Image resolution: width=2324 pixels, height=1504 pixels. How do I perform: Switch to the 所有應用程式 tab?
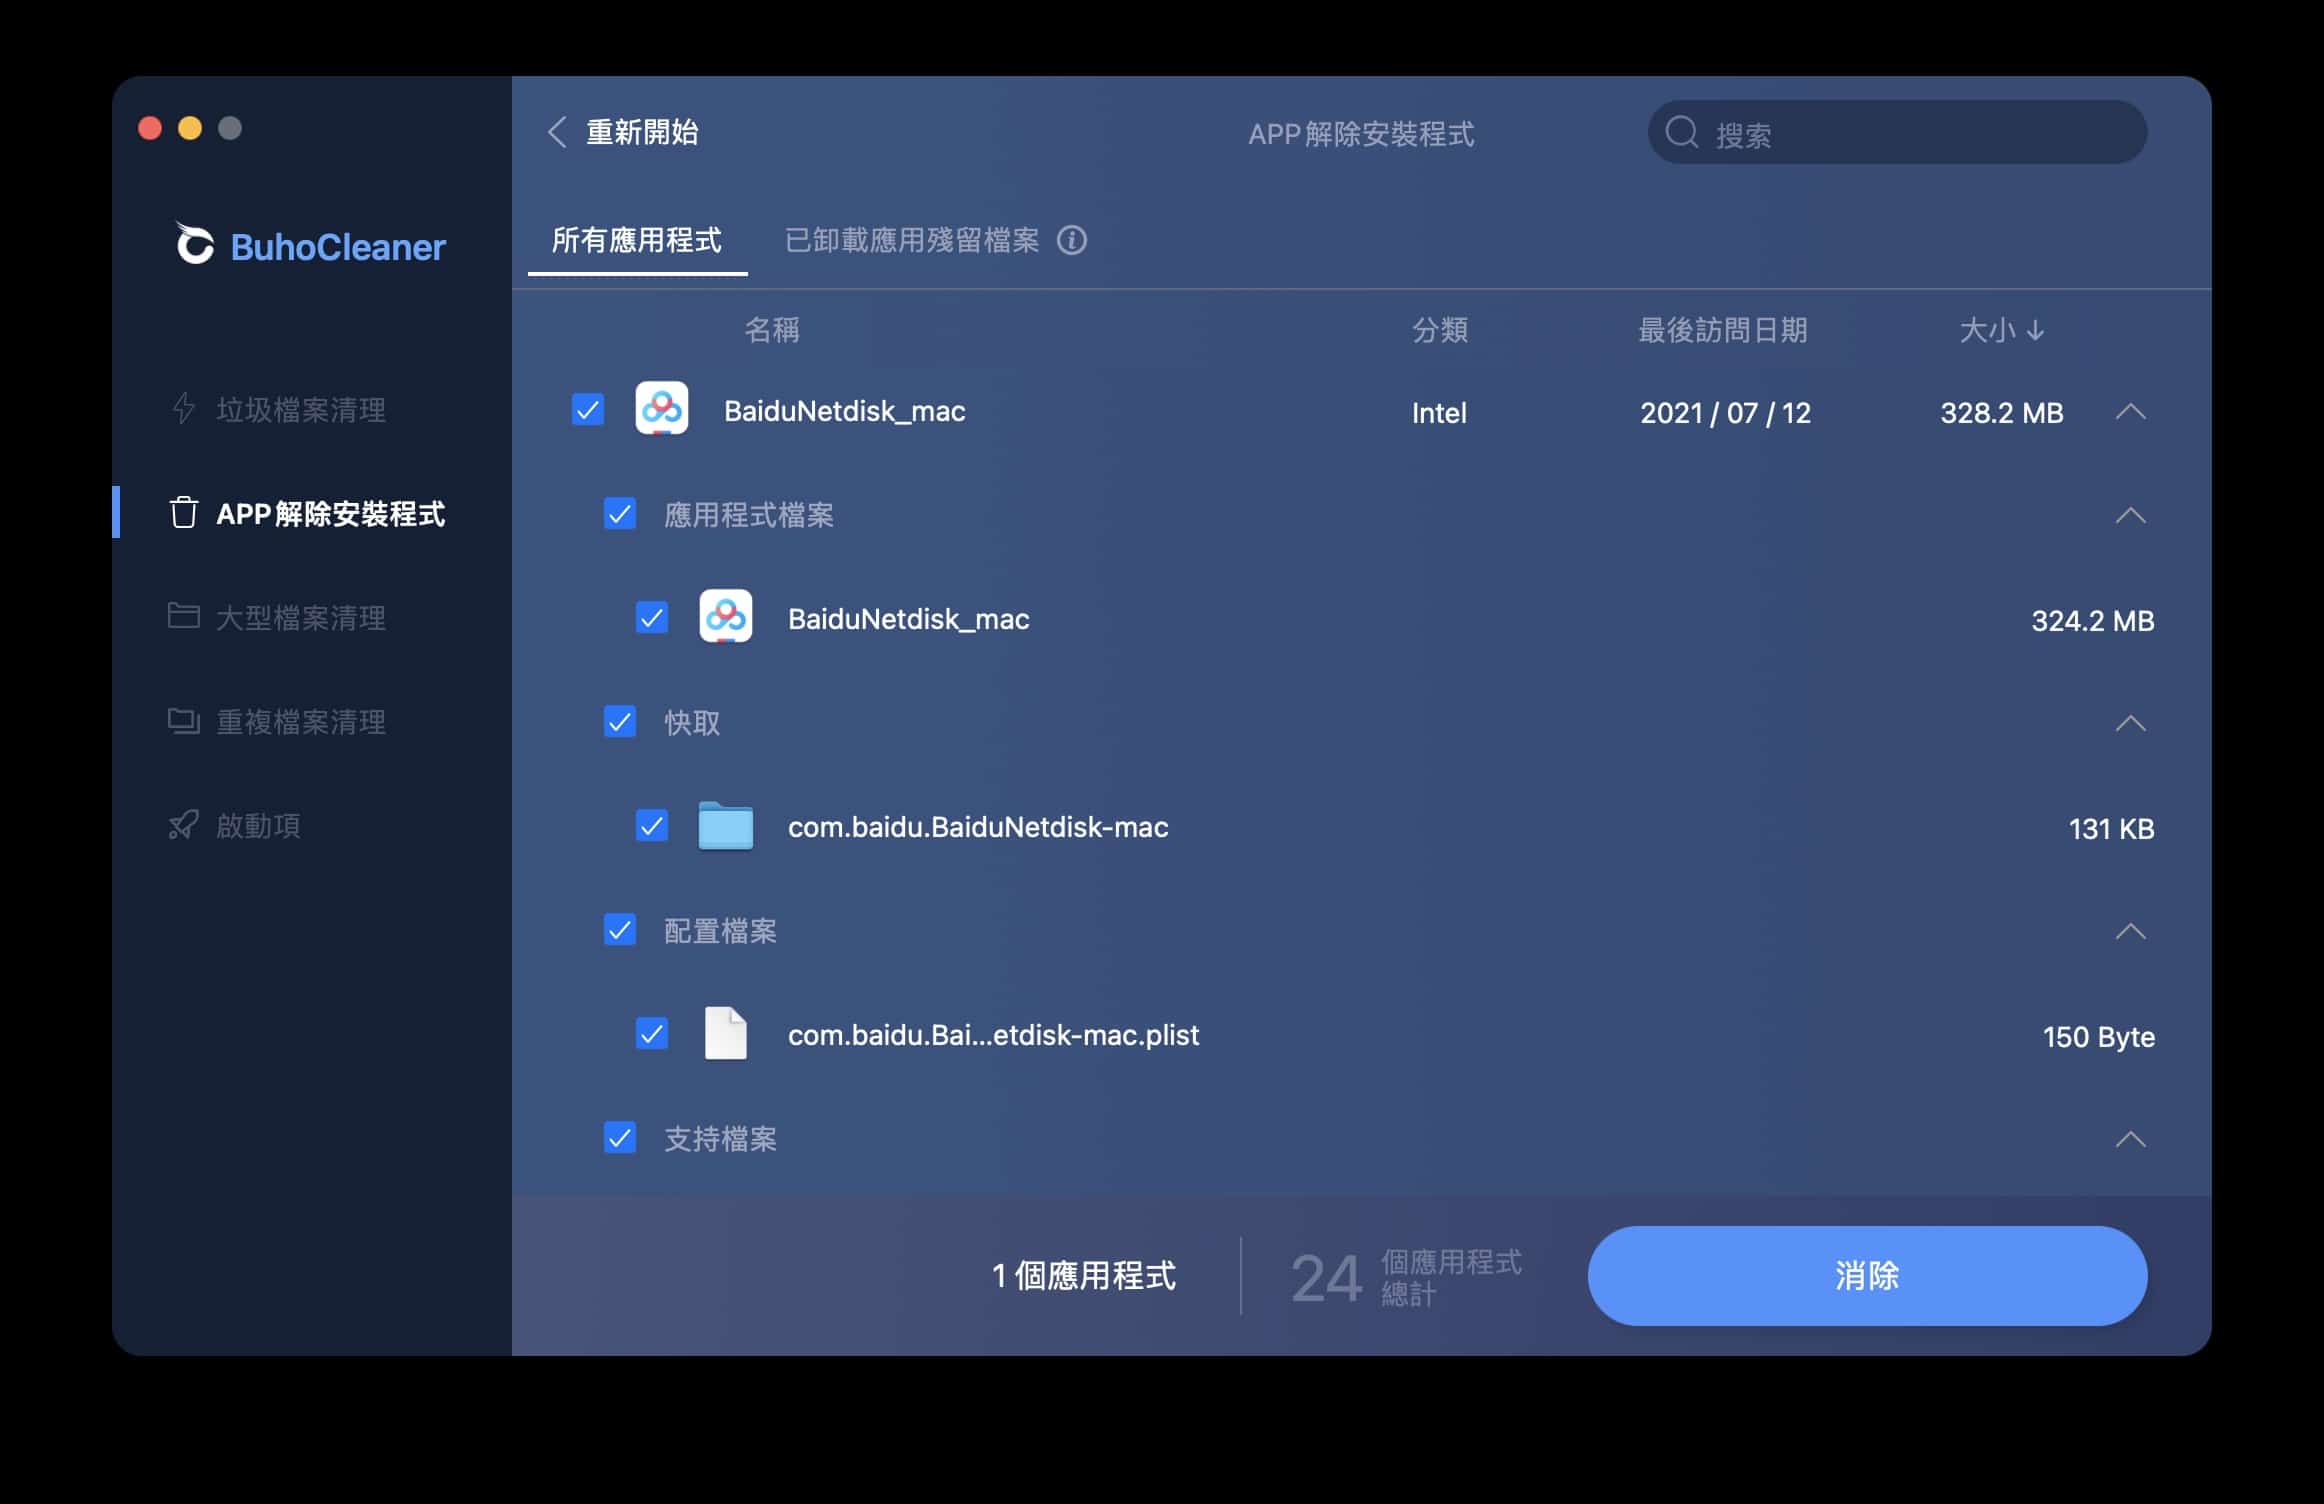[x=637, y=240]
